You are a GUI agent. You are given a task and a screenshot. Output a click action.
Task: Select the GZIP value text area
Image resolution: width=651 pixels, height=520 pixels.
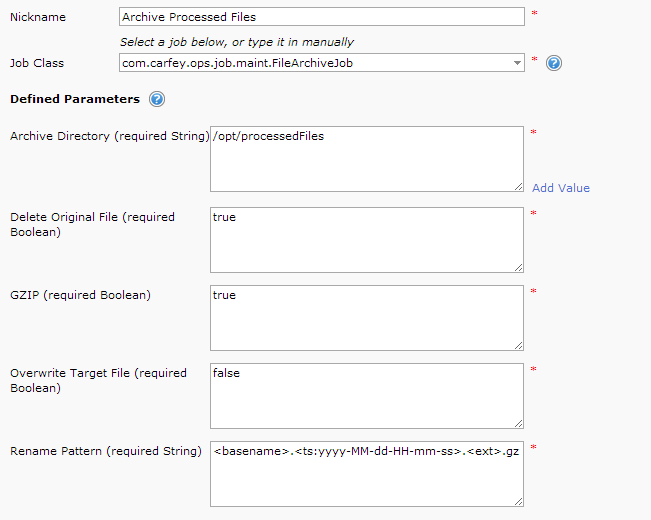pos(366,317)
